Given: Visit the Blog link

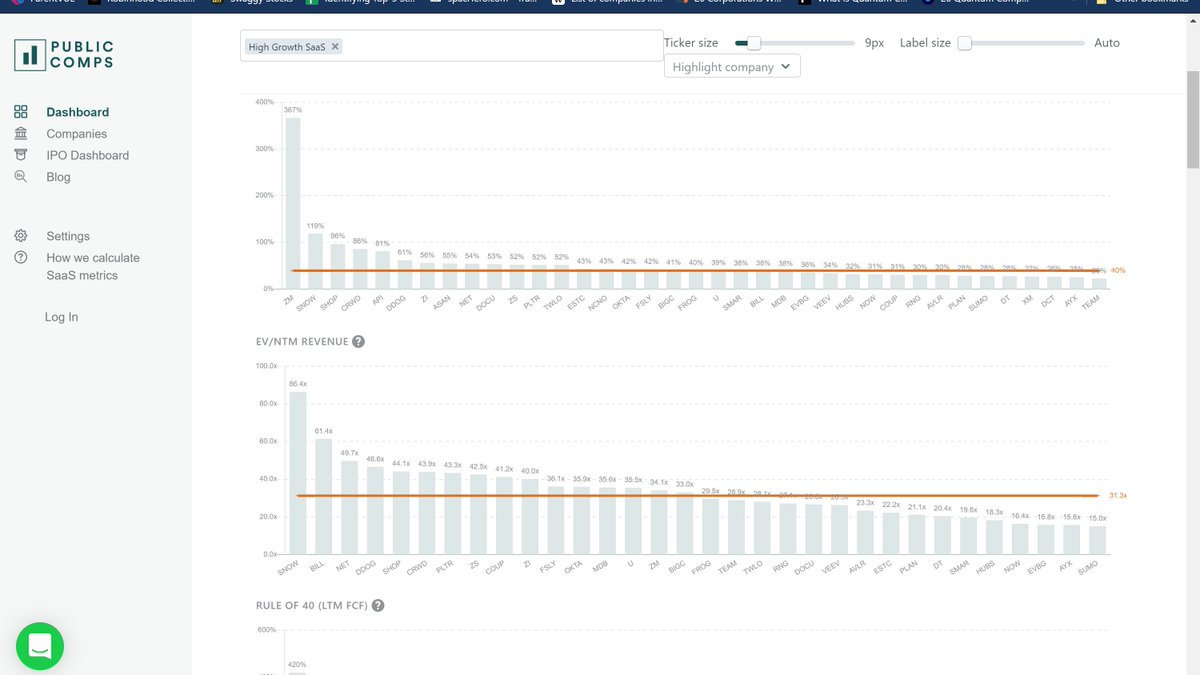Looking at the screenshot, I should coord(58,177).
